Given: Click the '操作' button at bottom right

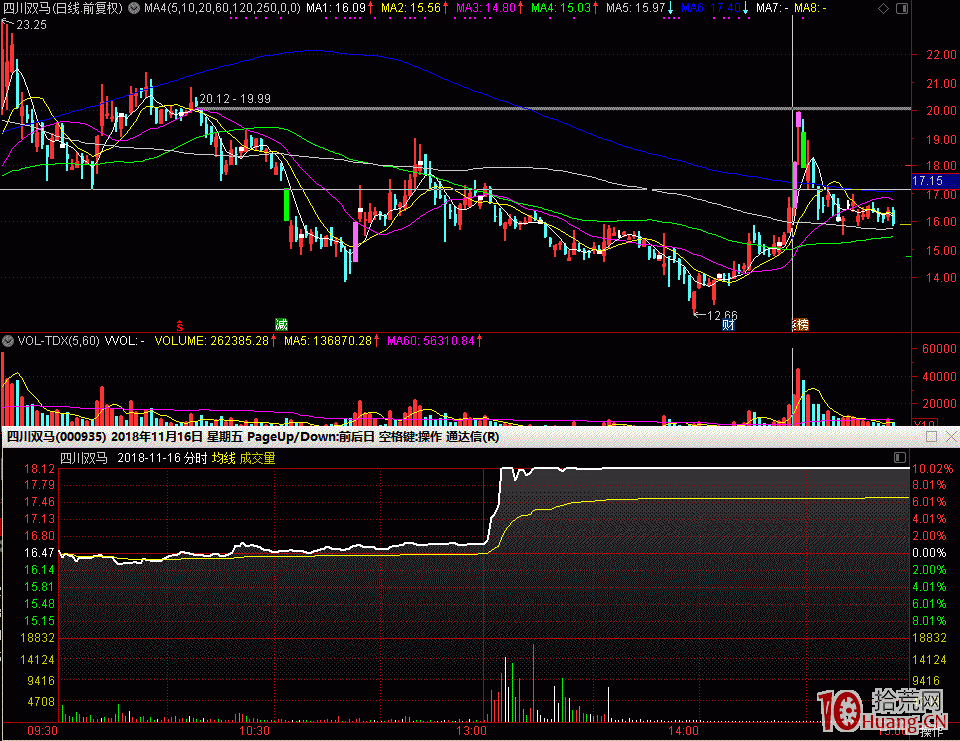Looking at the screenshot, I should click(931, 732).
